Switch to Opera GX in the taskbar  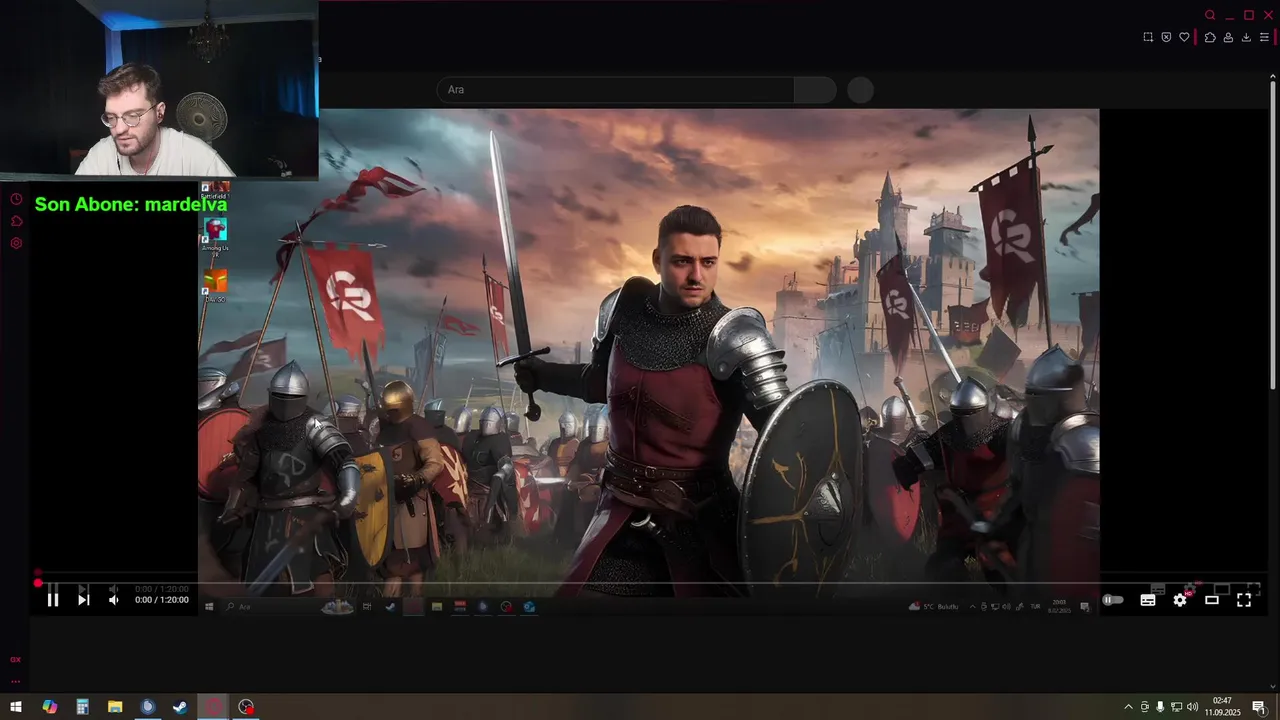[213, 707]
